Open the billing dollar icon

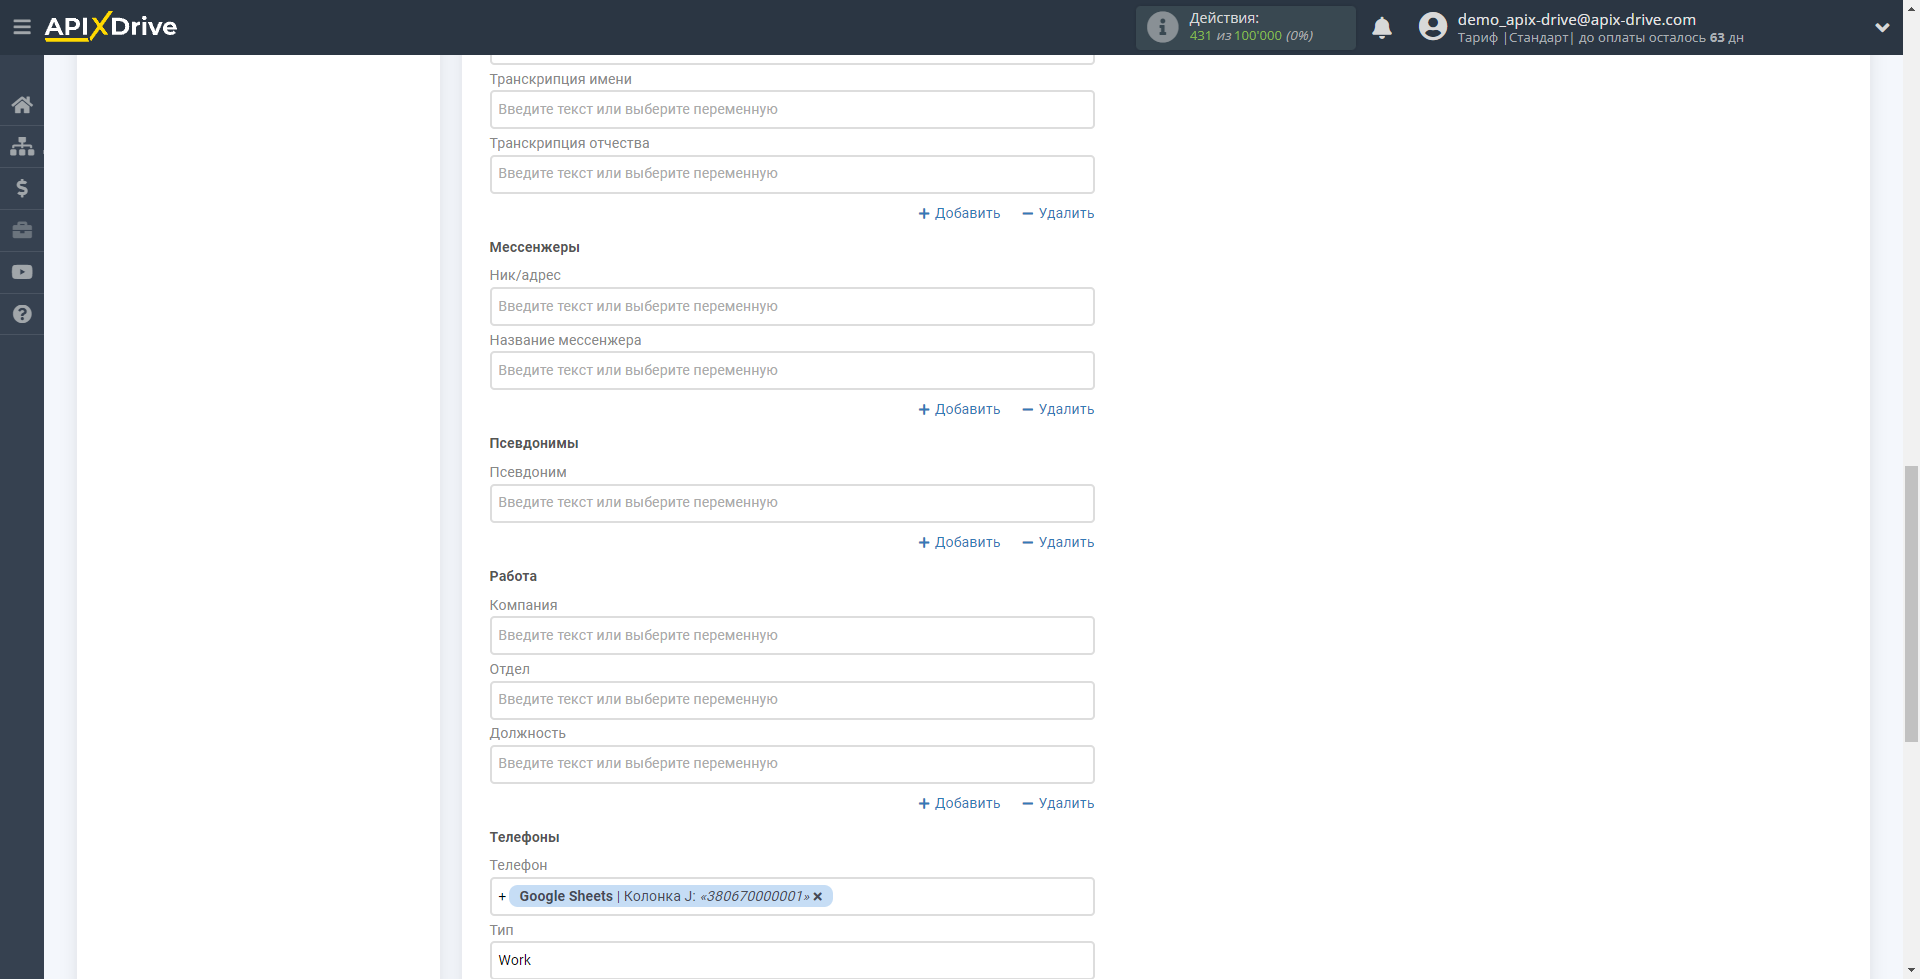pos(22,188)
